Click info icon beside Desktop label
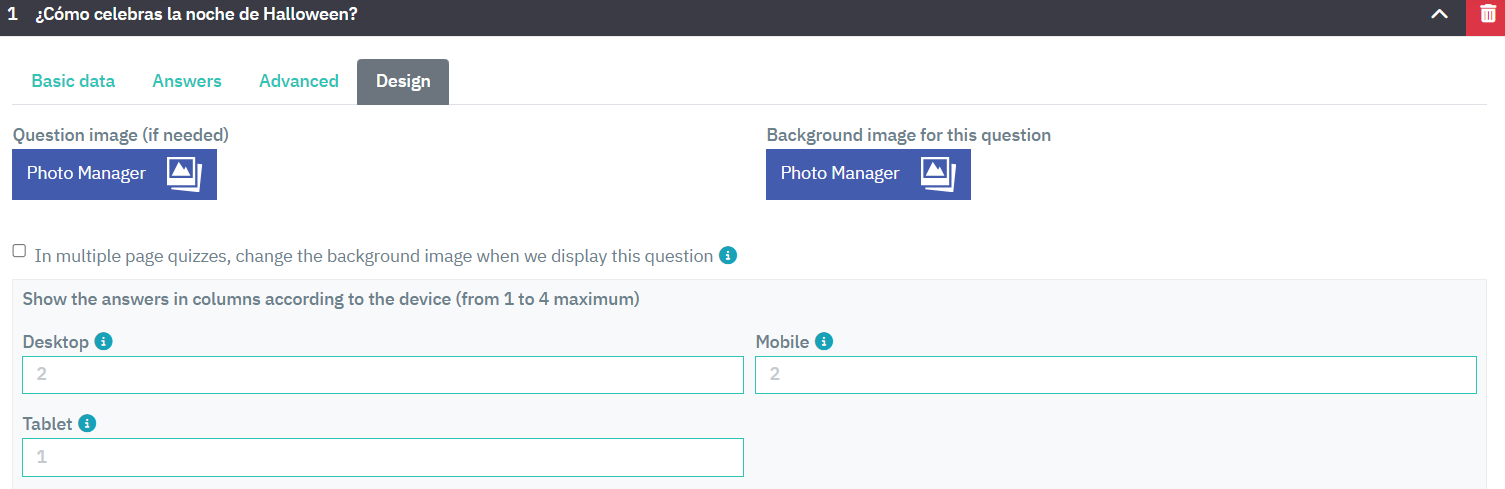 click(103, 342)
